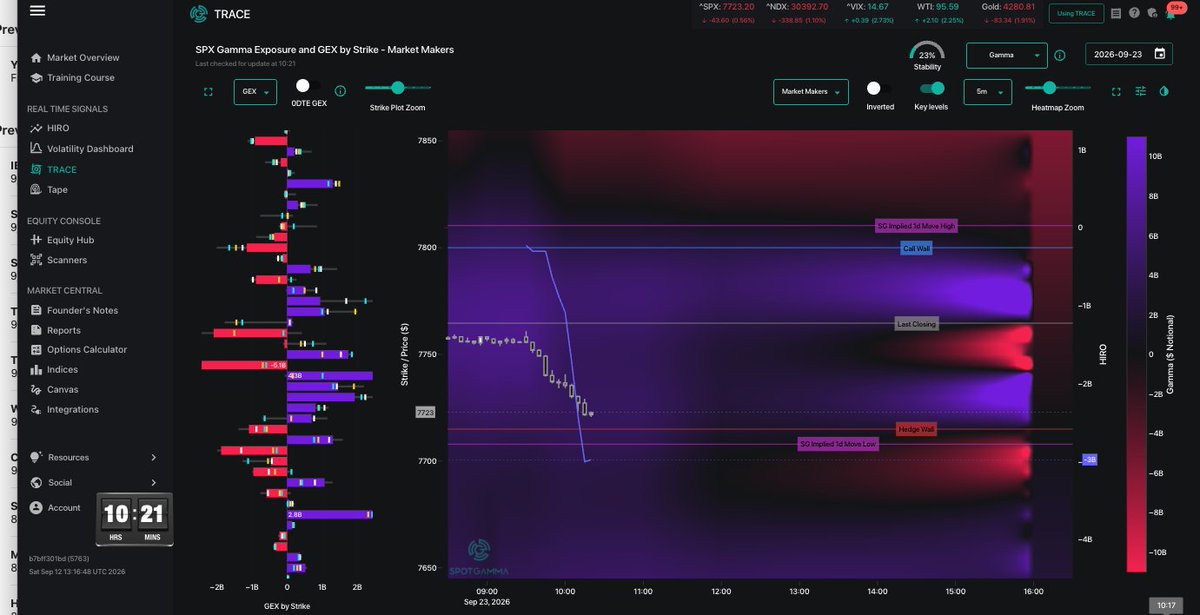Open heatmap settings sliders icon

click(x=1140, y=91)
